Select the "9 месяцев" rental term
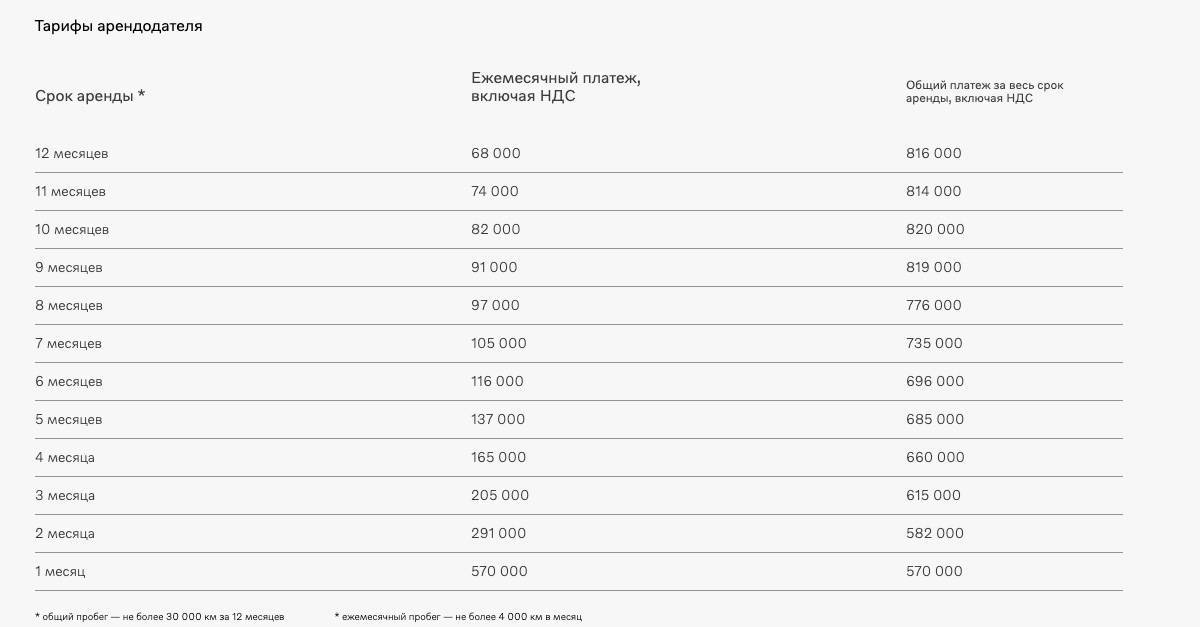This screenshot has width=1200, height=627. click(69, 268)
